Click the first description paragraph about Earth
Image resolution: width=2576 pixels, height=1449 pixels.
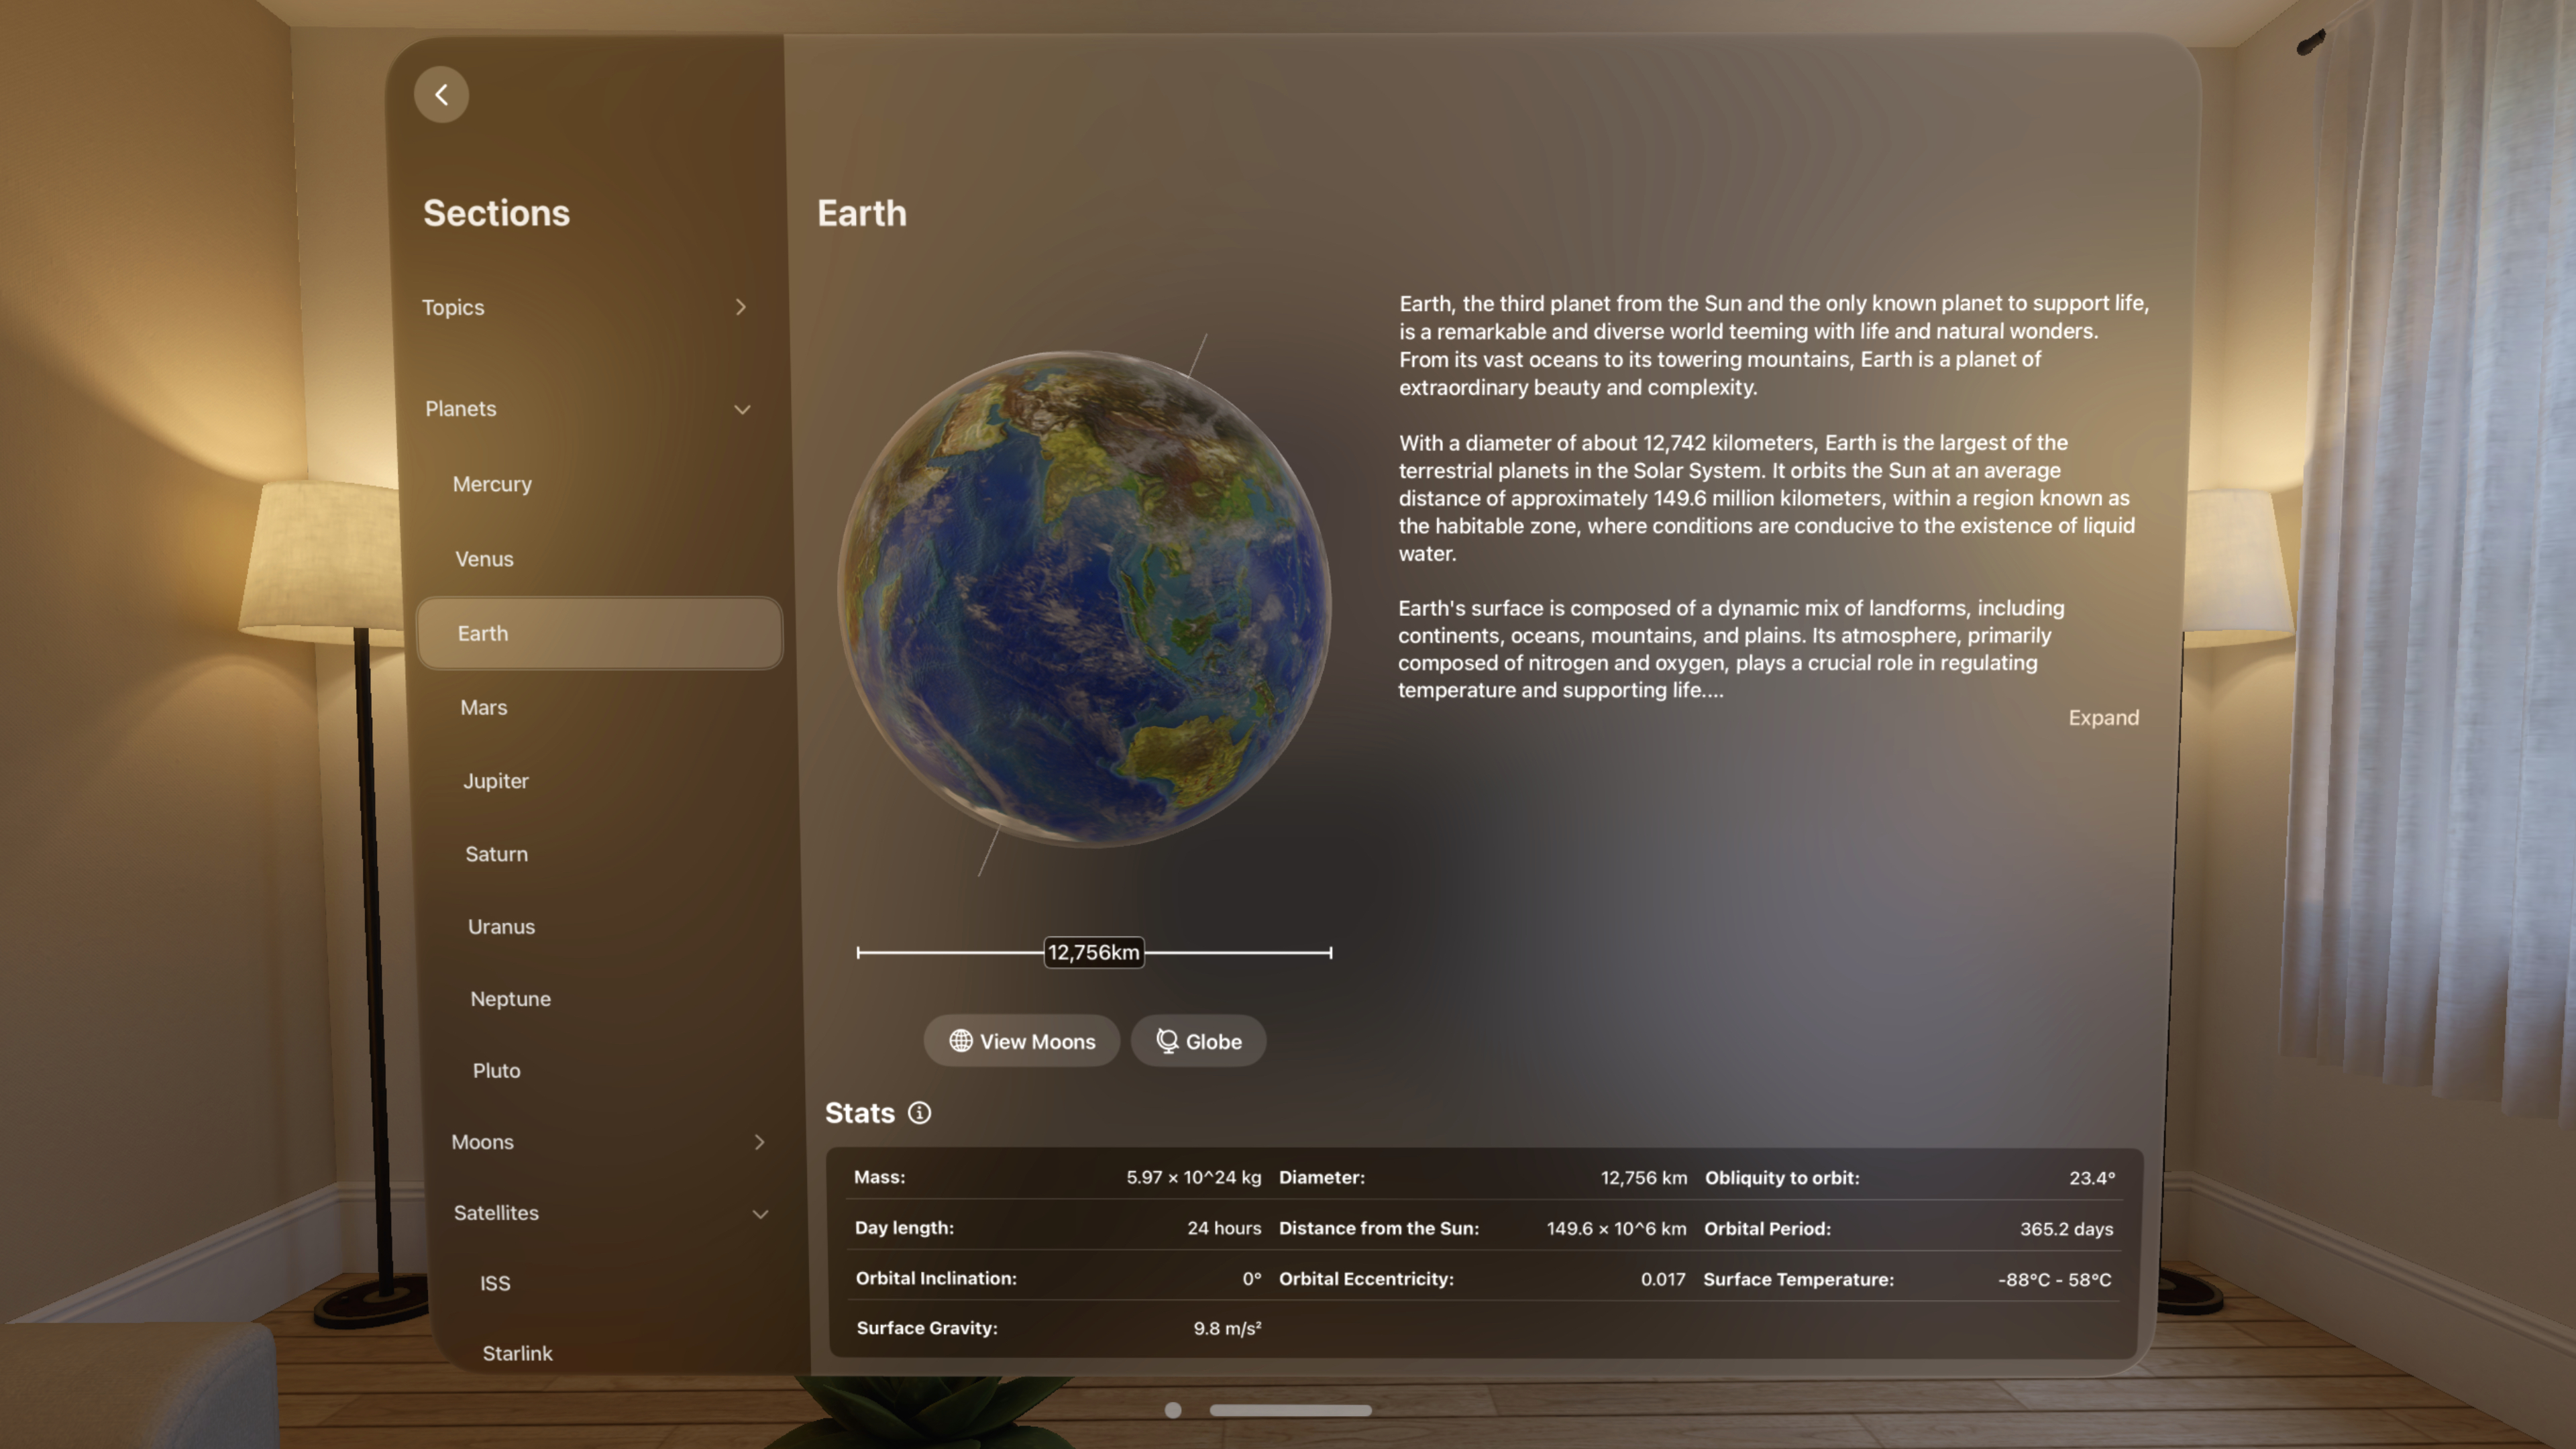tap(1773, 345)
